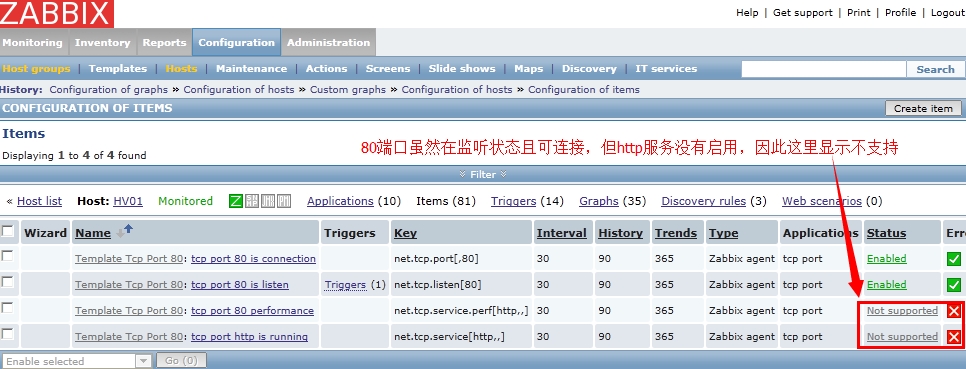Check the box for tcp port 80 is connection

[x=7, y=256]
